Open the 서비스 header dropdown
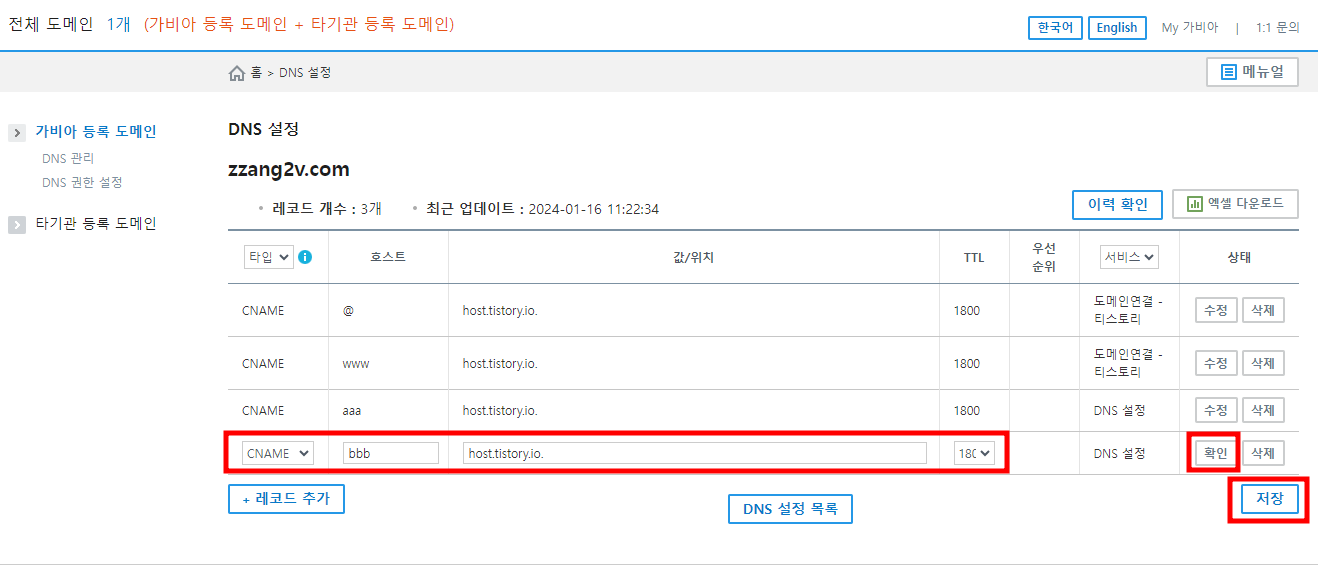Image resolution: width=1318 pixels, height=577 pixels. tap(1129, 257)
